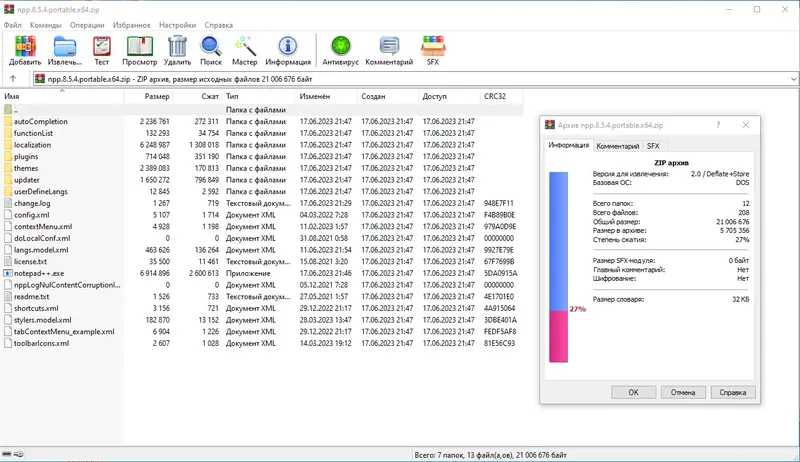Sort by the Тип column header
The width and height of the screenshot is (800, 462).
[259, 96]
